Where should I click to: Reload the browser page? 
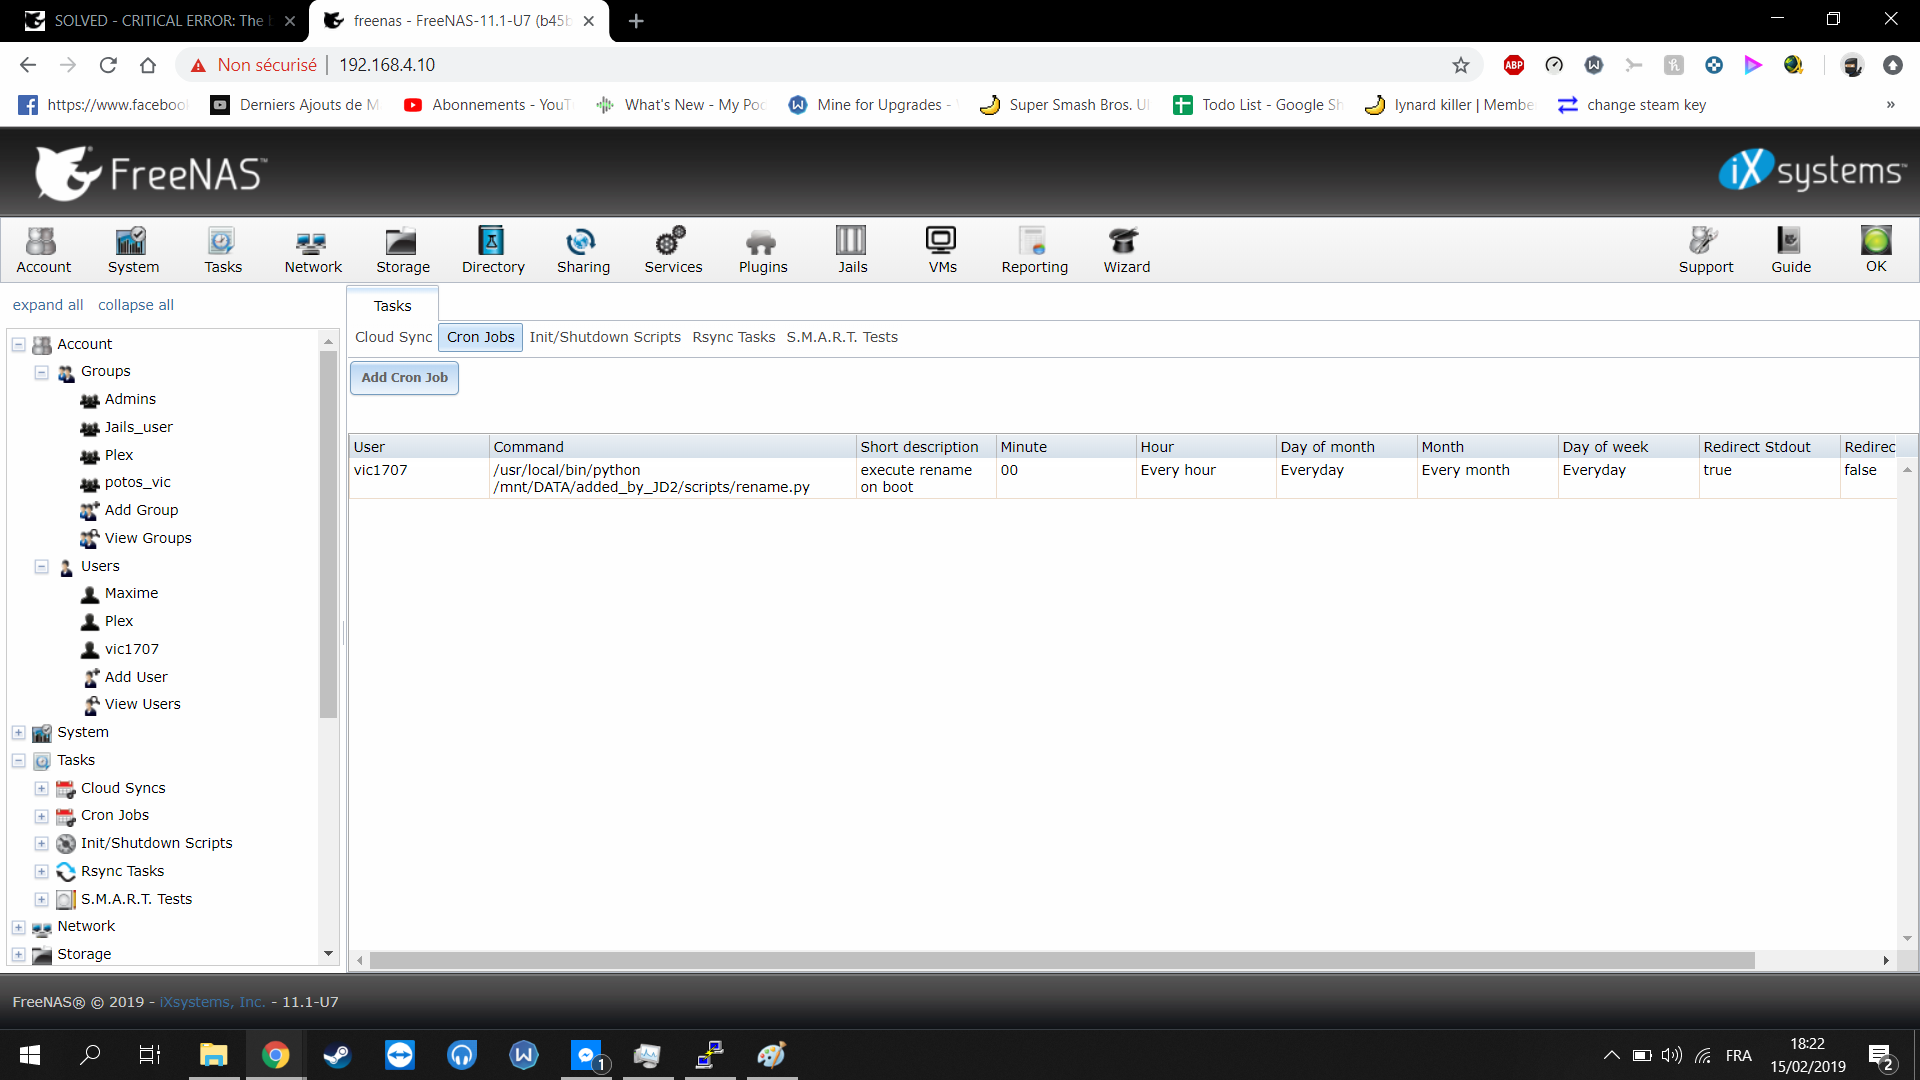point(108,65)
